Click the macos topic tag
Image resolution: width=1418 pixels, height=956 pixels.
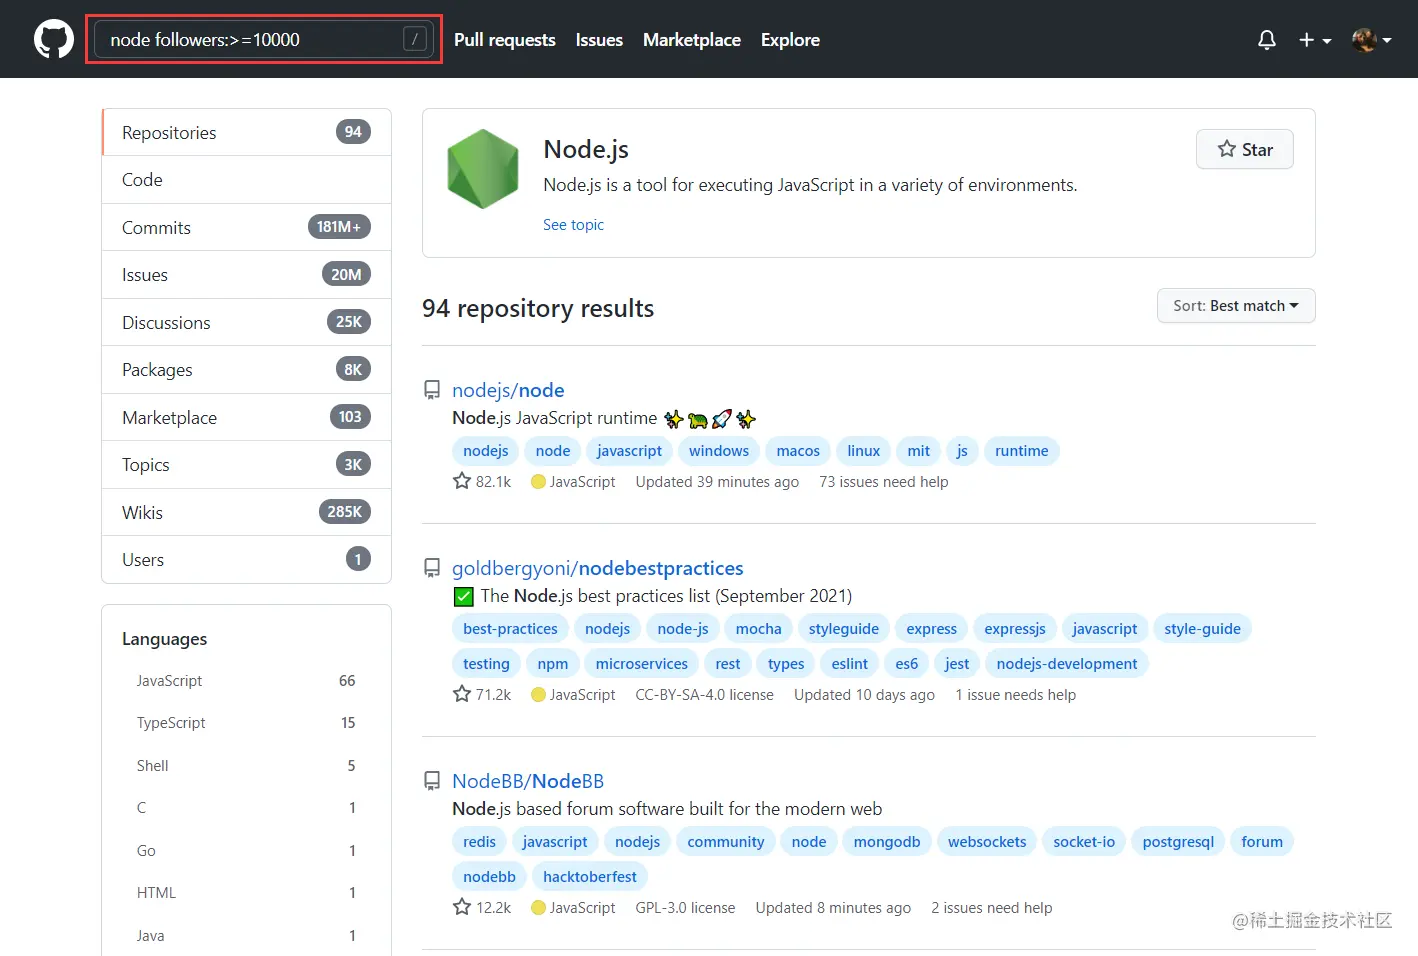(798, 451)
